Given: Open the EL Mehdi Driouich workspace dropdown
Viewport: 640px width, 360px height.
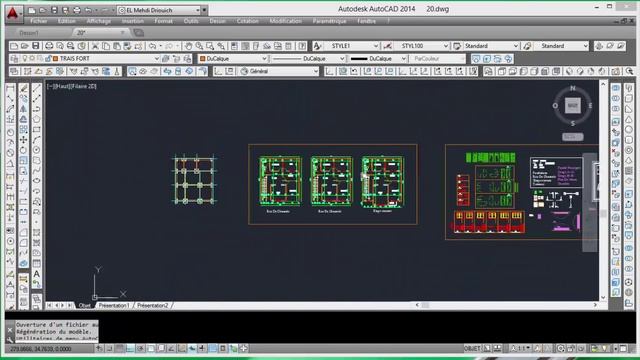Looking at the screenshot, I should pyautogui.click(x=198, y=10).
